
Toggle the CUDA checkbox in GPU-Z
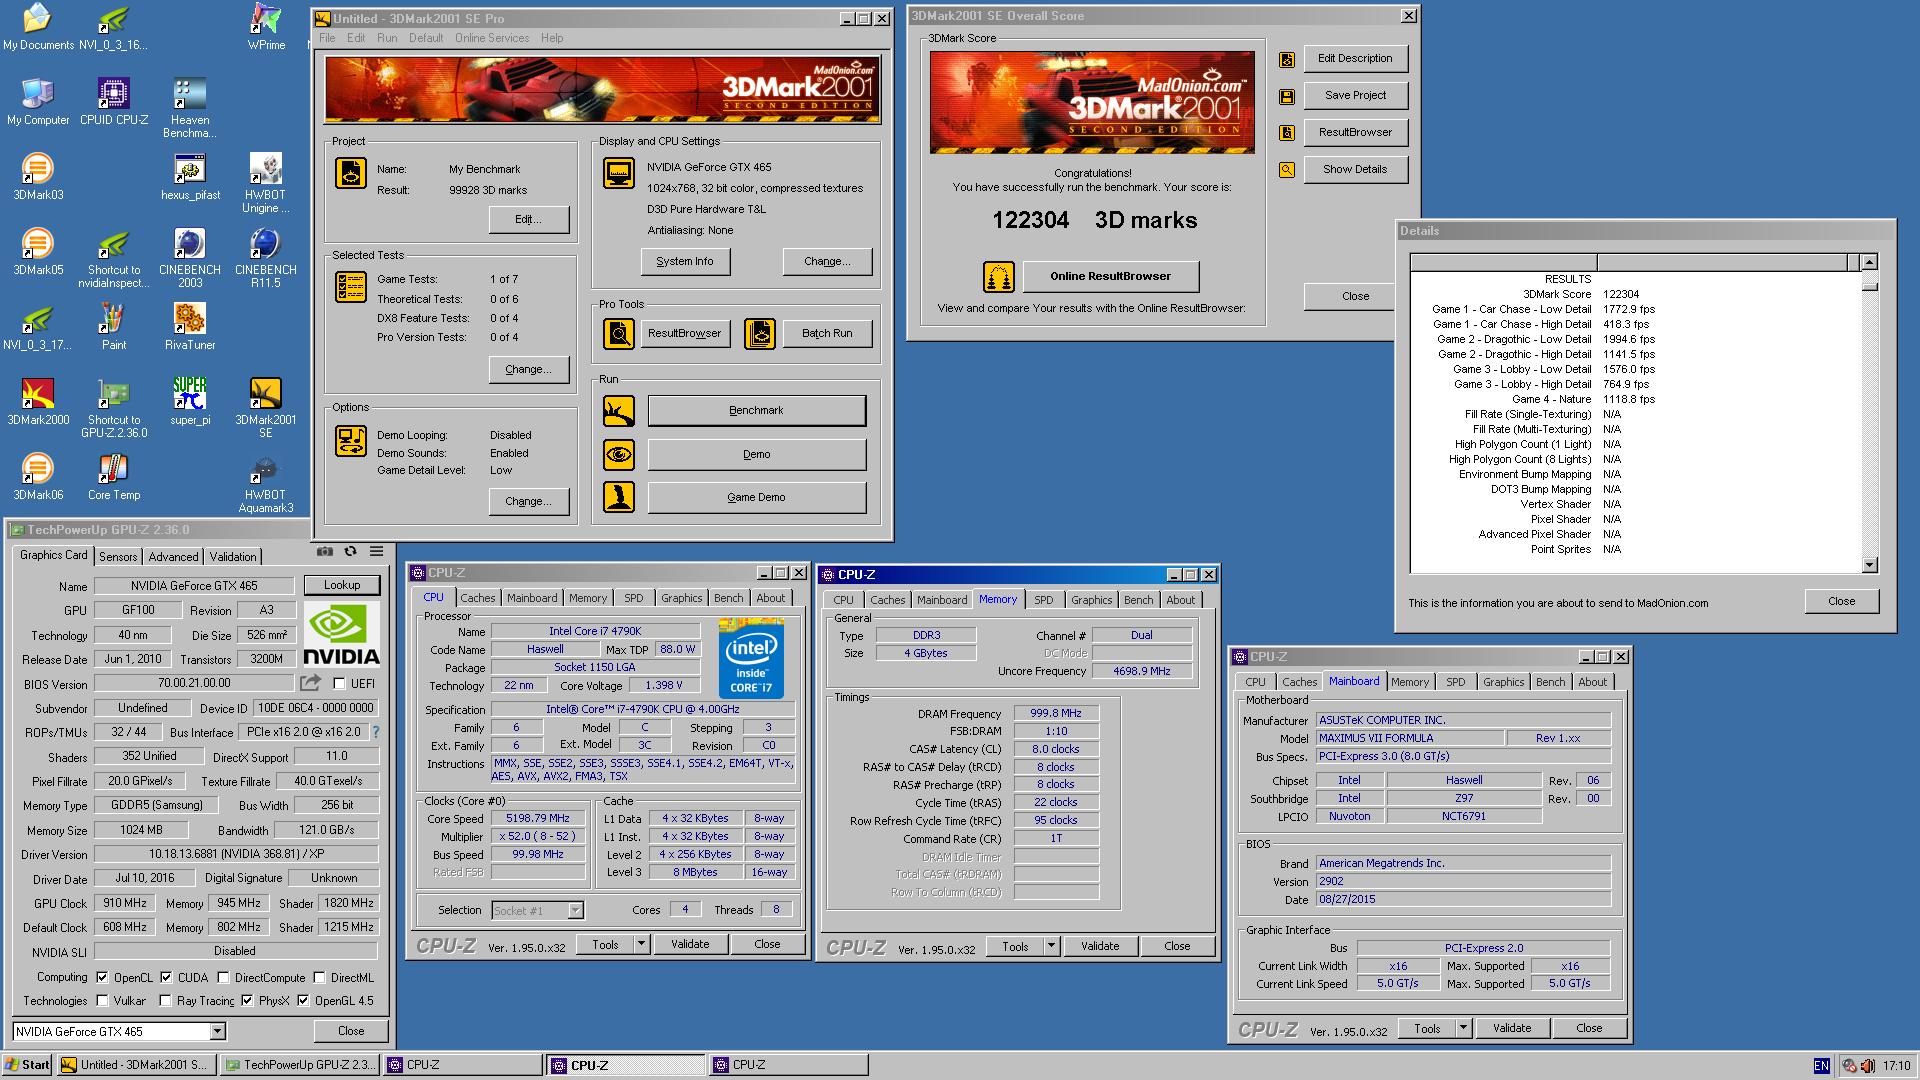166,977
